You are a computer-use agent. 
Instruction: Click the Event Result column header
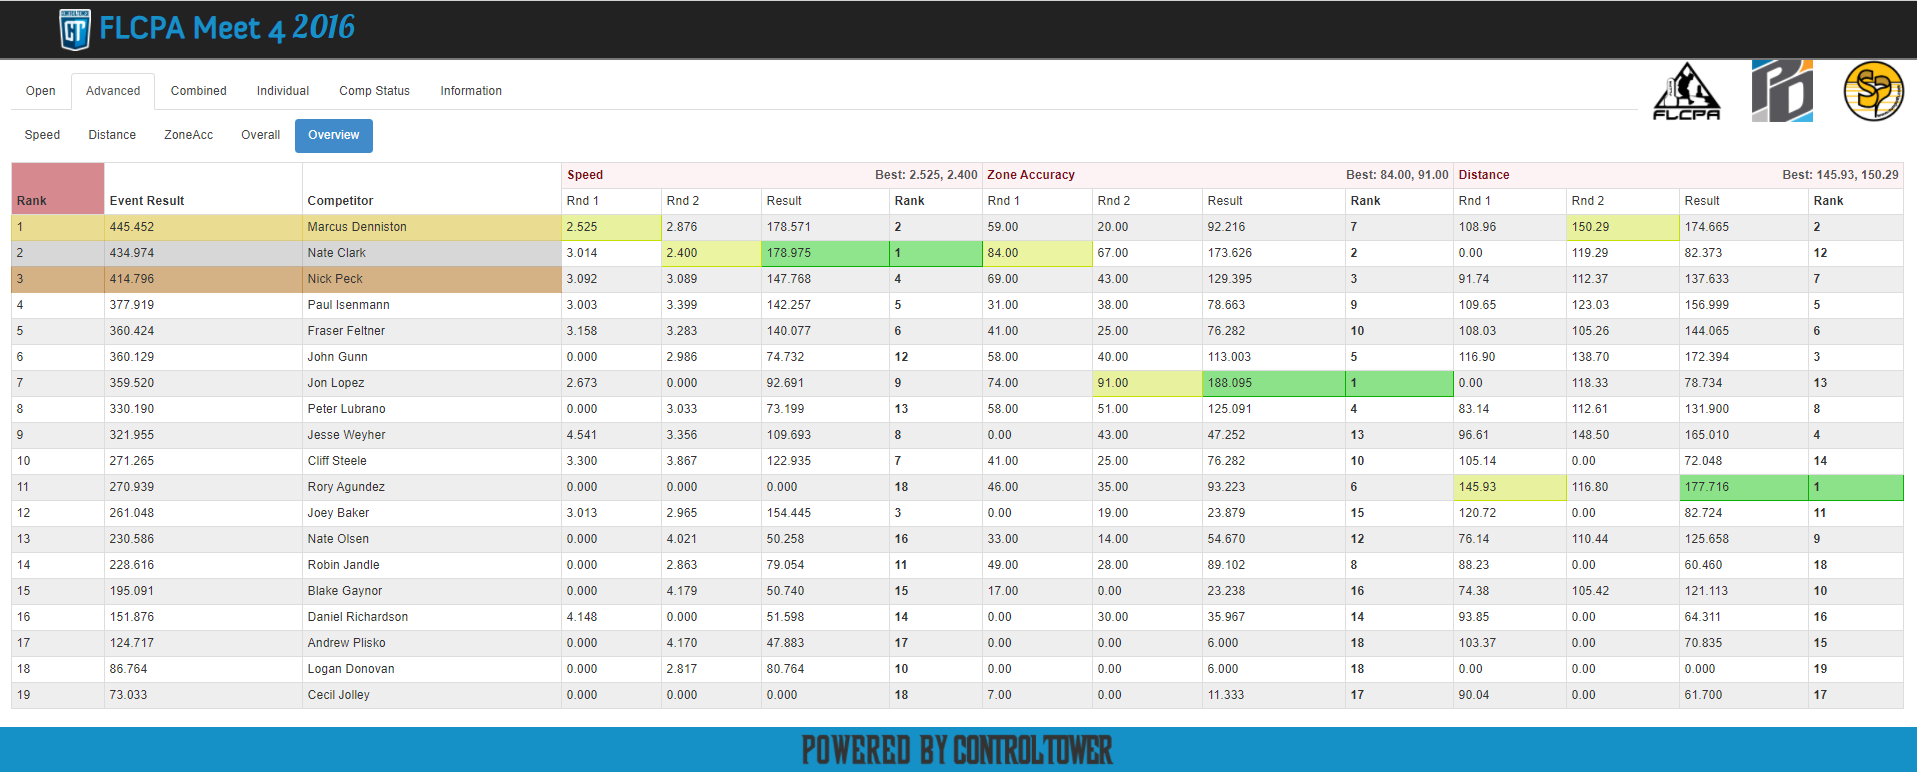coord(147,201)
